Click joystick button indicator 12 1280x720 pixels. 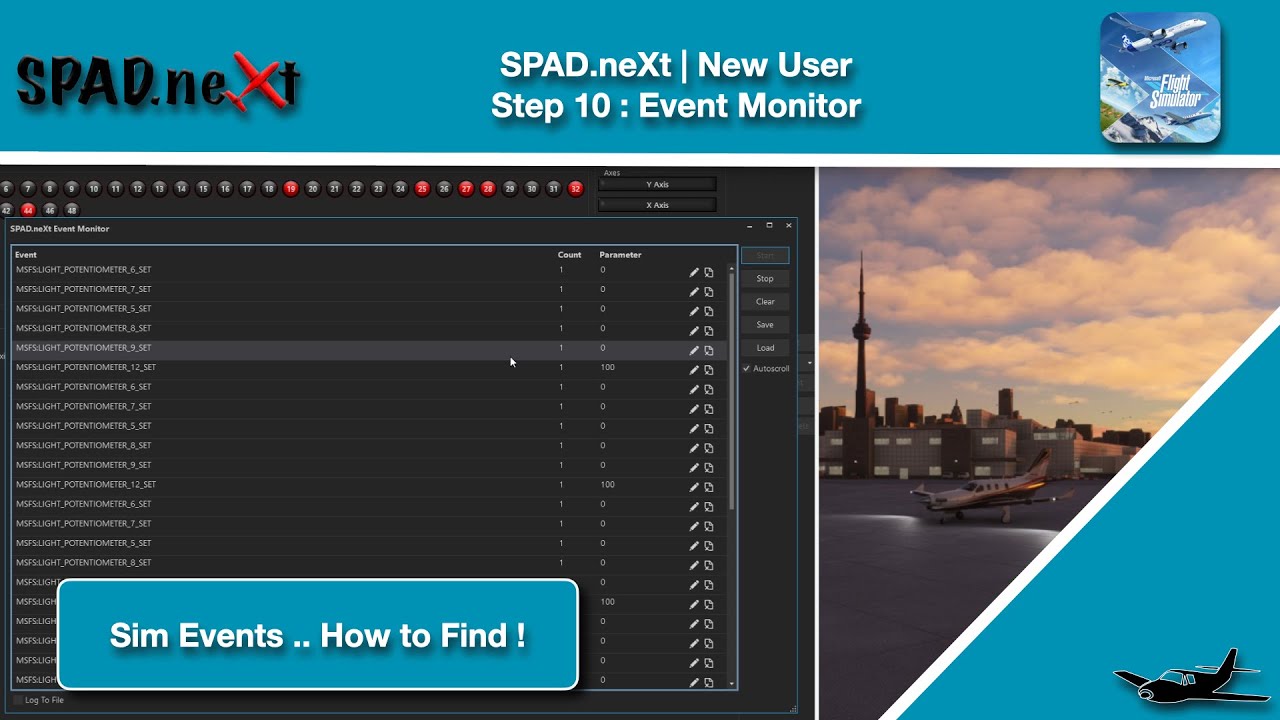click(138, 188)
